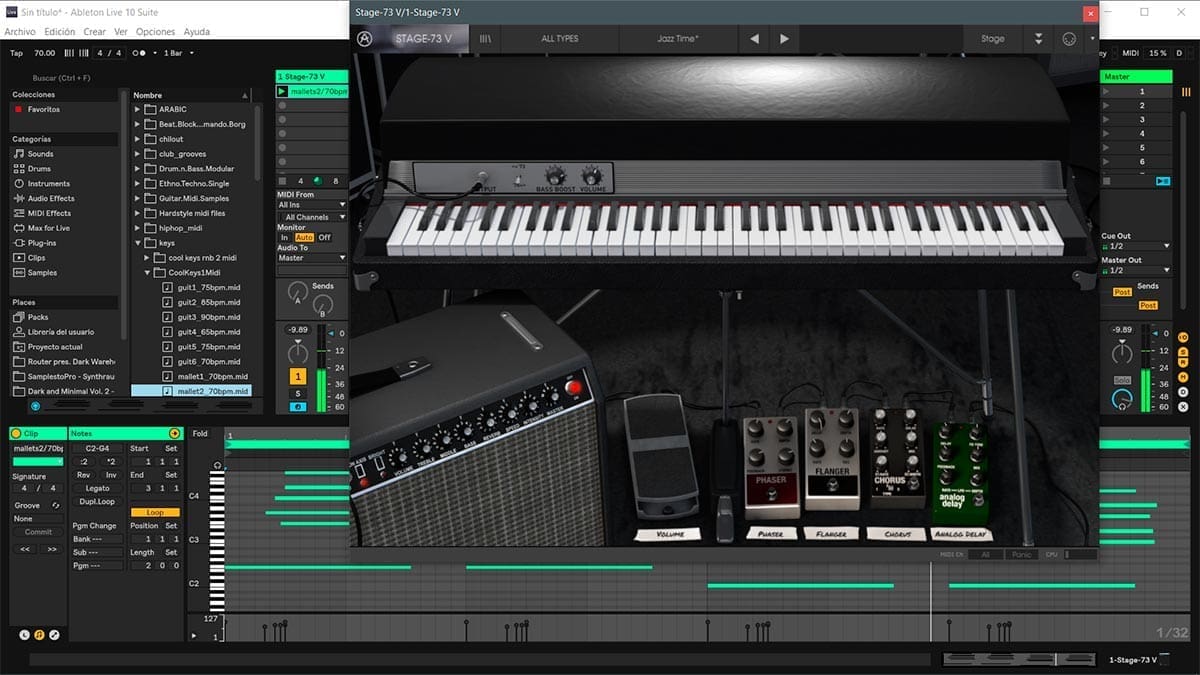Viewport: 1200px width, 675px height.
Task: Expand the ARABIC folder
Action: tap(138, 110)
